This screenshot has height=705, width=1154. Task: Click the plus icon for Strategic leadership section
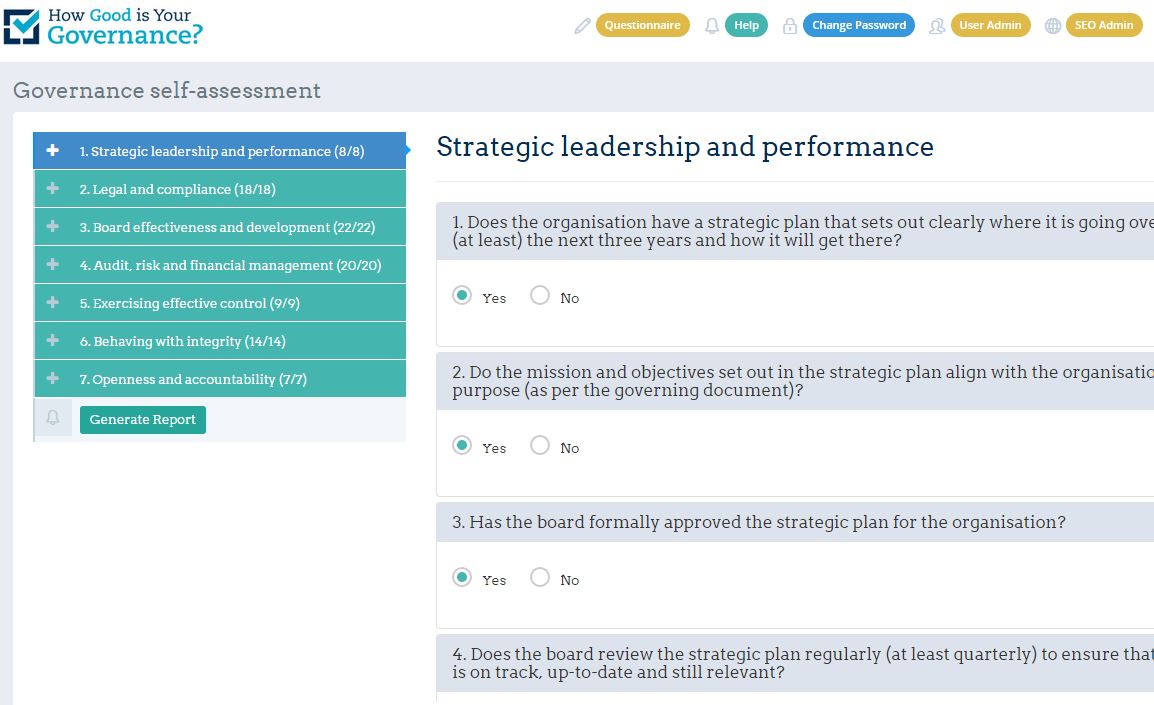[x=53, y=150]
